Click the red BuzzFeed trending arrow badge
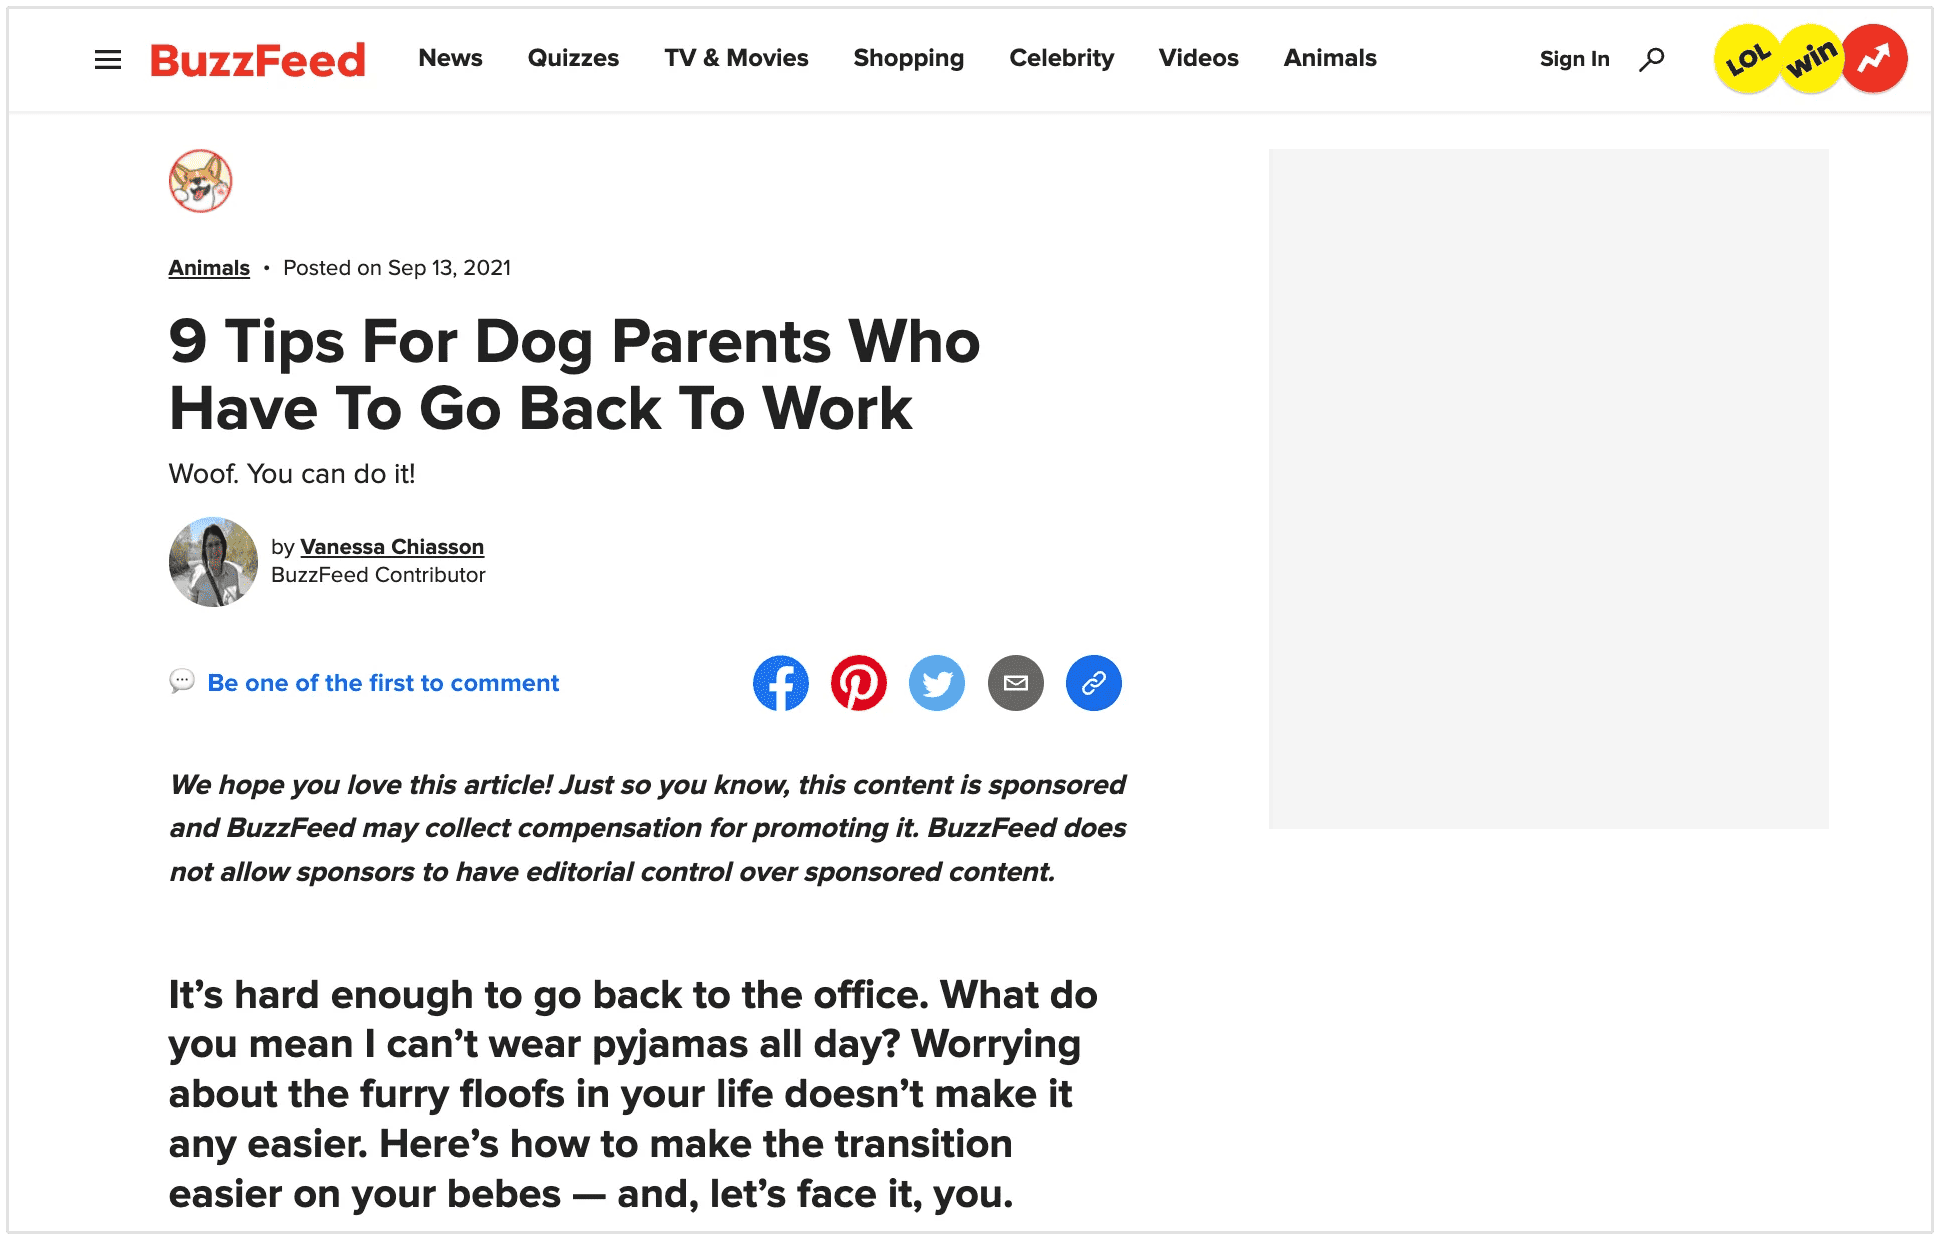Screen dimensions: 1940x1240 (x=1874, y=57)
